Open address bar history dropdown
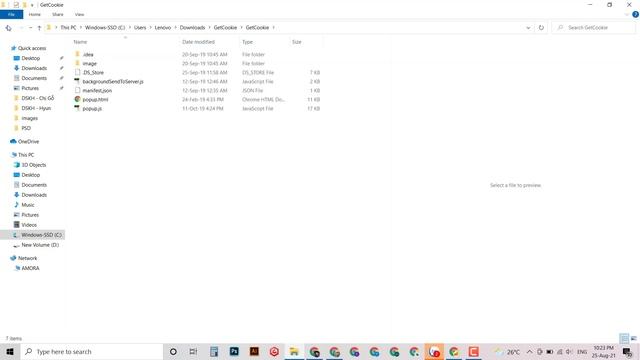This screenshot has height=360, width=640. click(x=528, y=28)
